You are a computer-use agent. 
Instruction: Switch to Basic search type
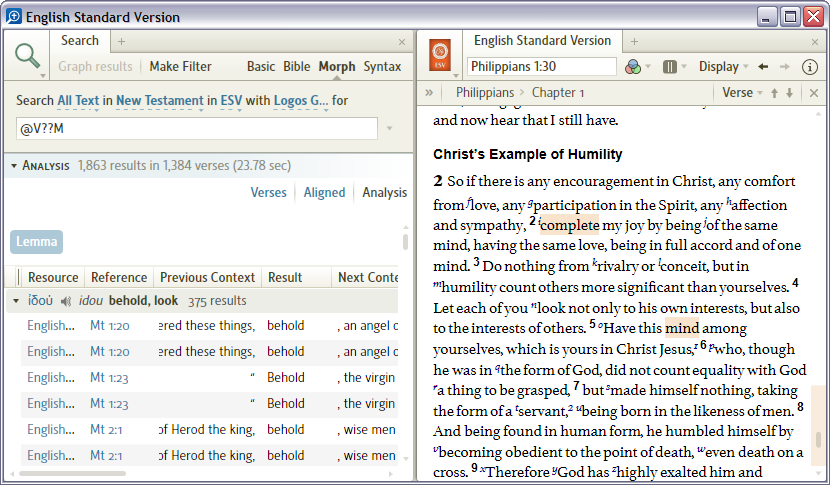pos(260,67)
